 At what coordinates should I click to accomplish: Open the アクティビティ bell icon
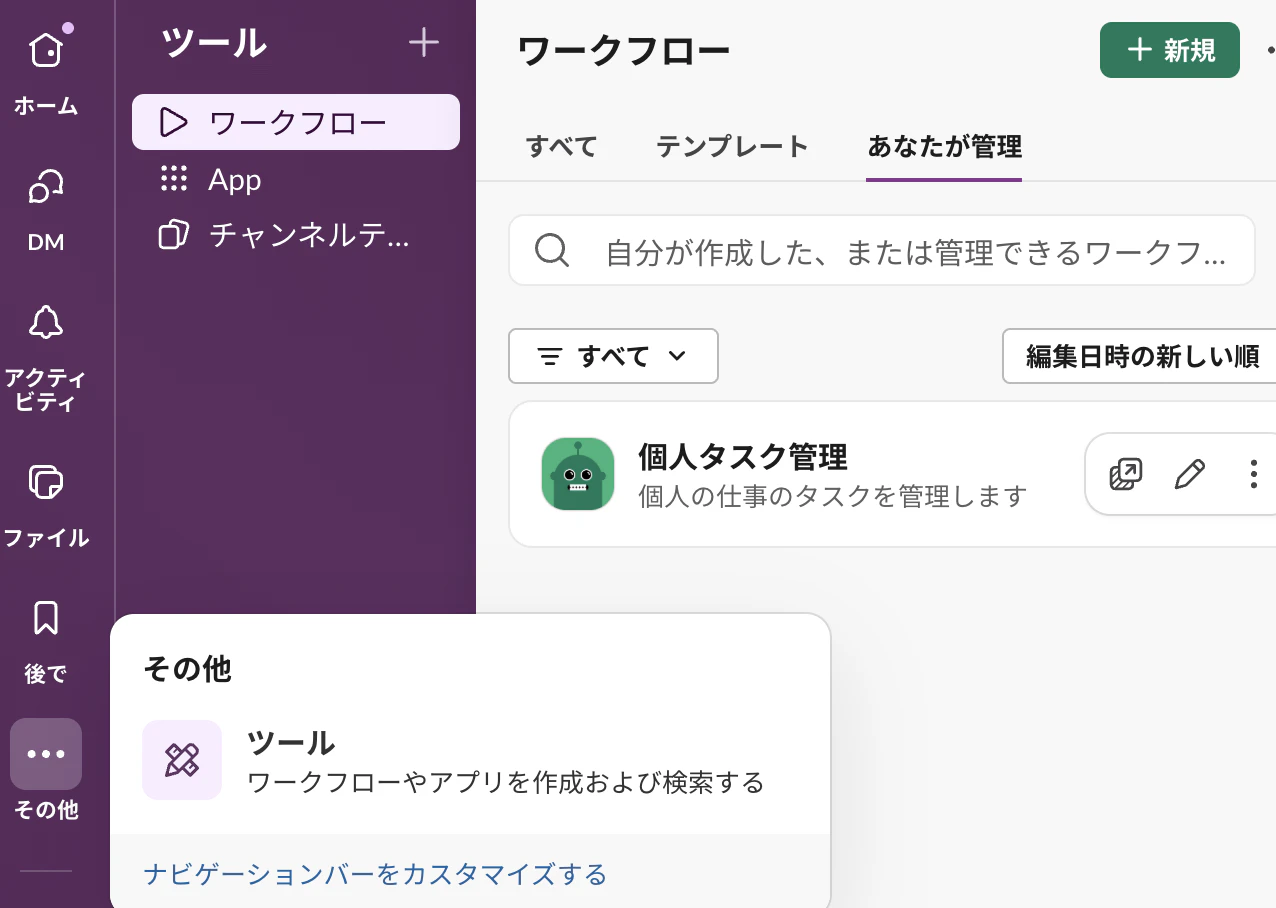pyautogui.click(x=46, y=323)
